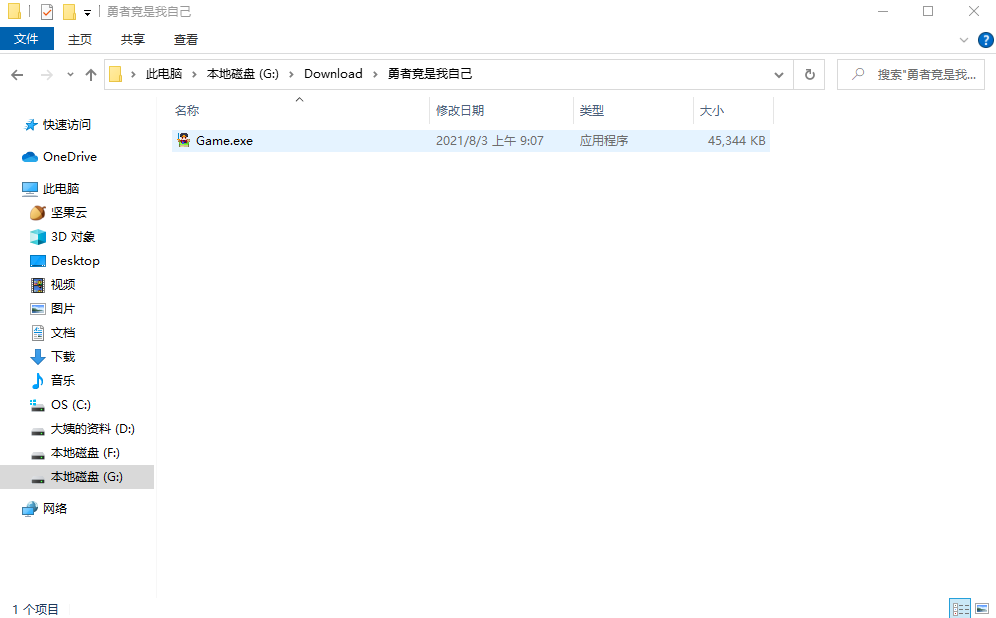Click 勇者竟是我自己 breadcrumb in address bar
The width and height of the screenshot is (996, 618).
click(x=430, y=74)
